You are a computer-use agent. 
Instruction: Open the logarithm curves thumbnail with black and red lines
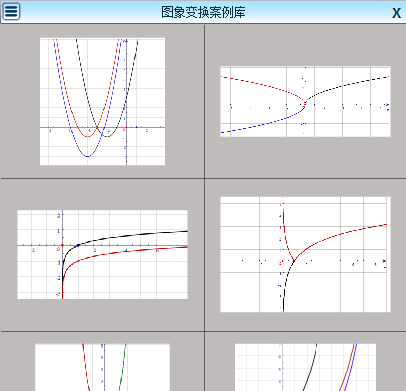pos(102,254)
